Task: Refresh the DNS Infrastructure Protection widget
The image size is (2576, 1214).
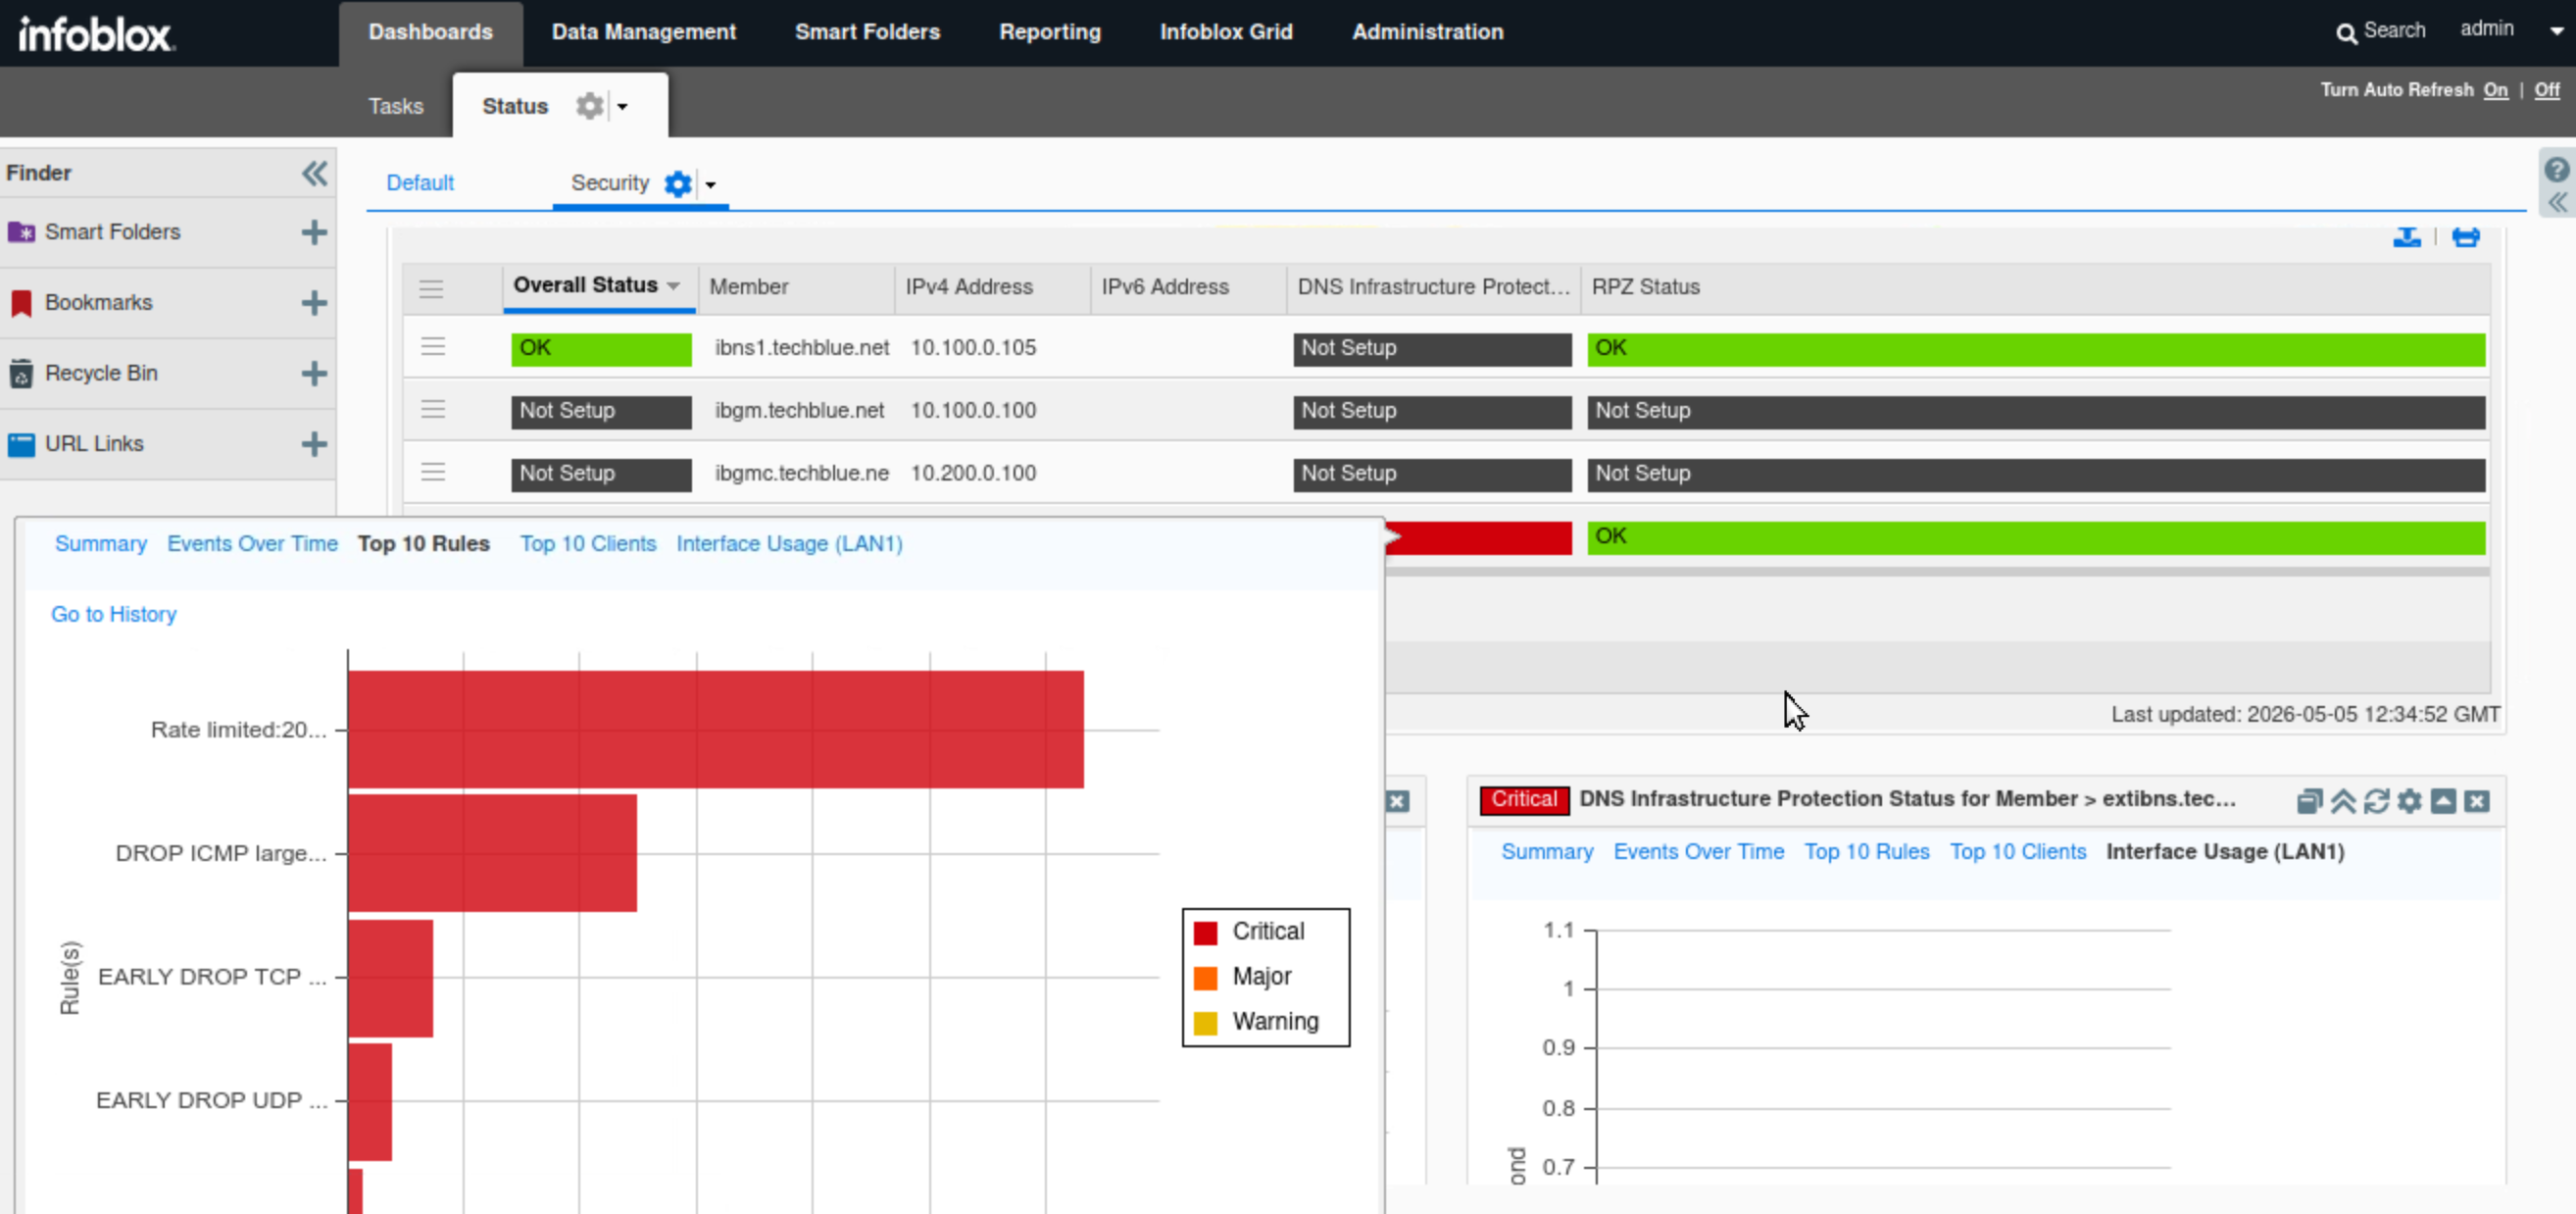Action: (x=2376, y=801)
